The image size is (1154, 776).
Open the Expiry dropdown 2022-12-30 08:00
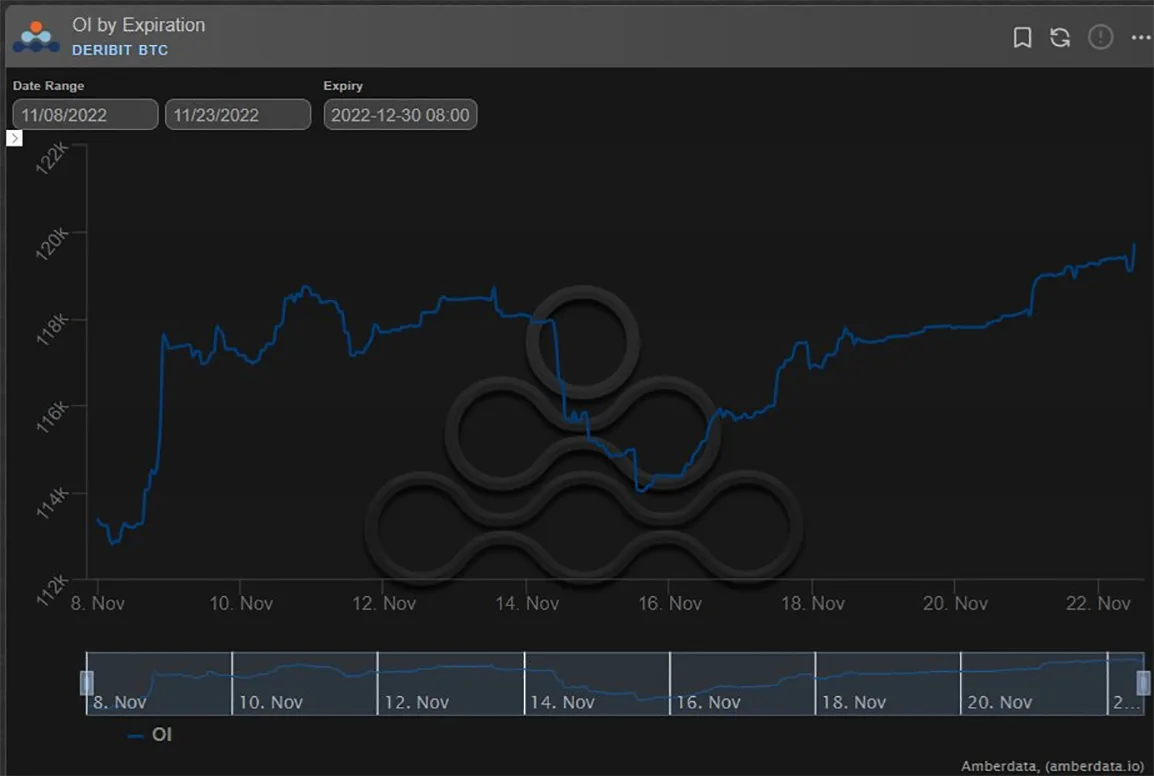click(x=400, y=115)
